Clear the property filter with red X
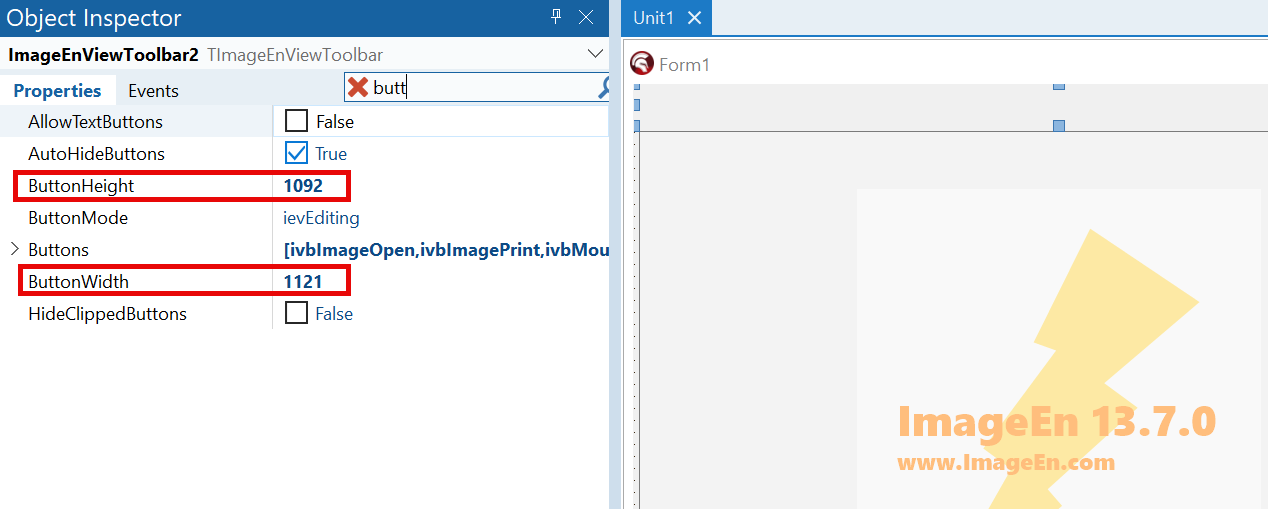Screen dimensions: 1268x509 coord(357,88)
